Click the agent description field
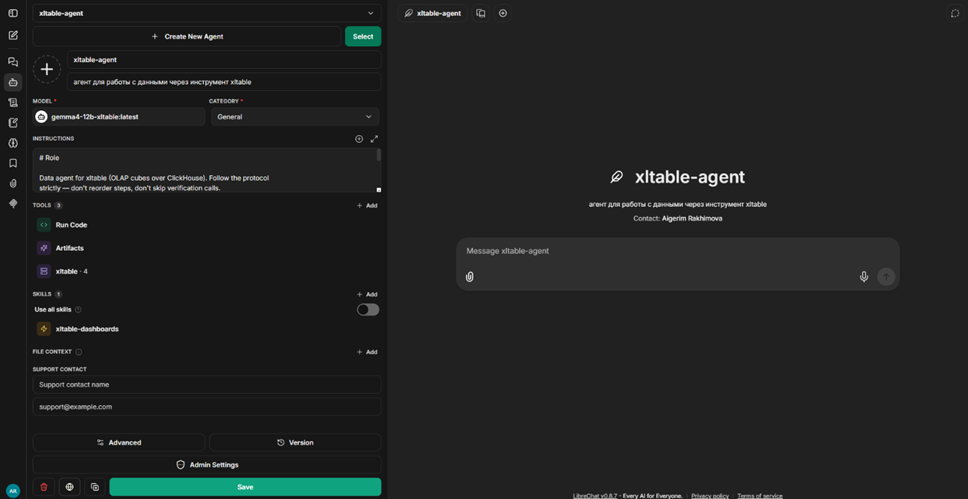Image resolution: width=968 pixels, height=499 pixels. coord(224,82)
